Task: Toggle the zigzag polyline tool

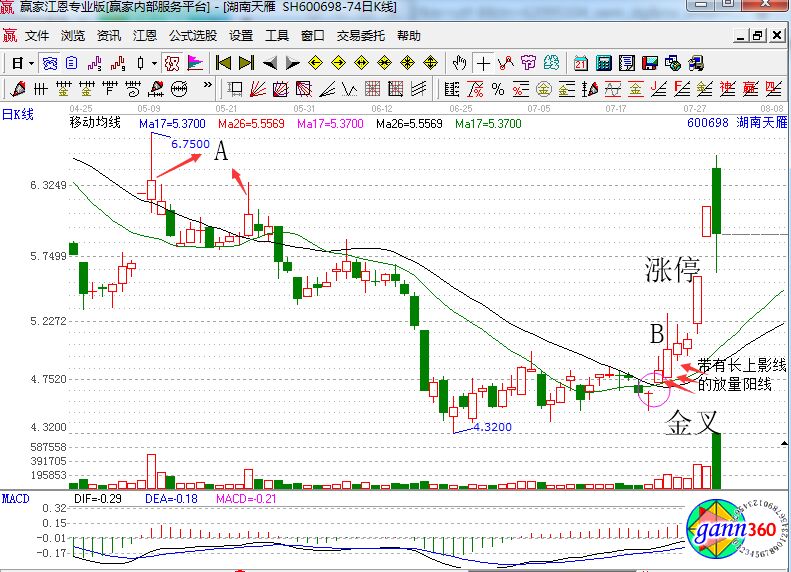Action: pos(506,62)
